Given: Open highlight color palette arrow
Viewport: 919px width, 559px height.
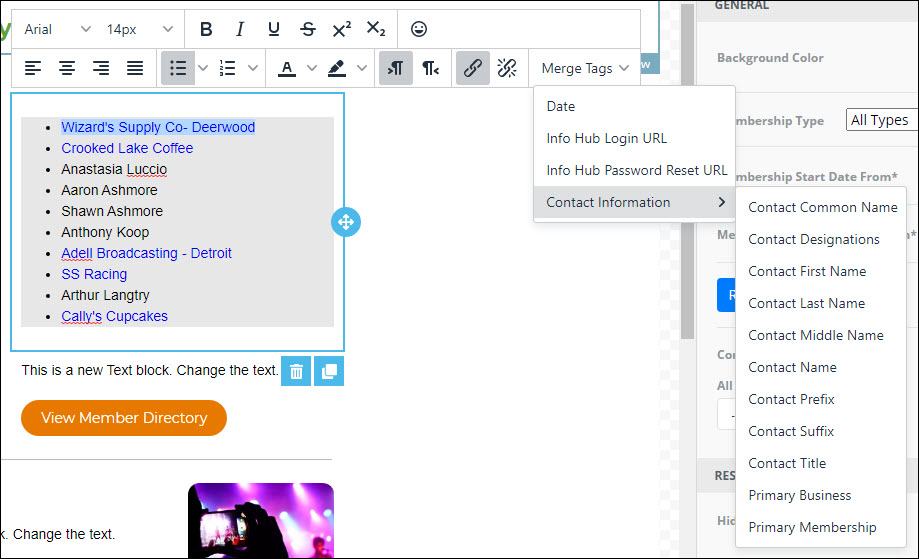Looking at the screenshot, I should [362, 69].
